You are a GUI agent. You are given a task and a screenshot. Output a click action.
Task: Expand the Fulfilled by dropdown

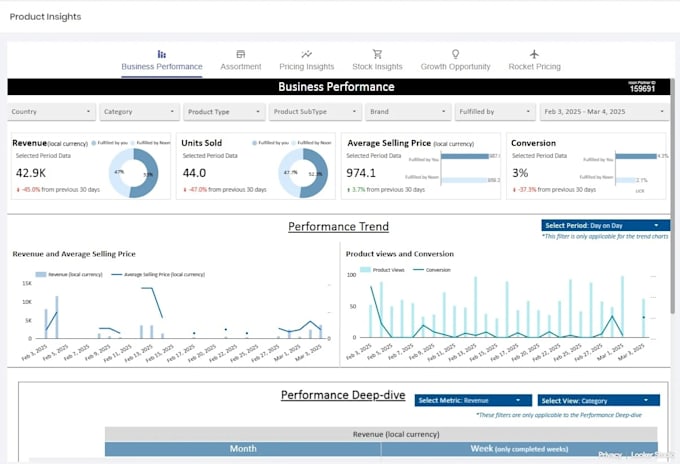494,111
